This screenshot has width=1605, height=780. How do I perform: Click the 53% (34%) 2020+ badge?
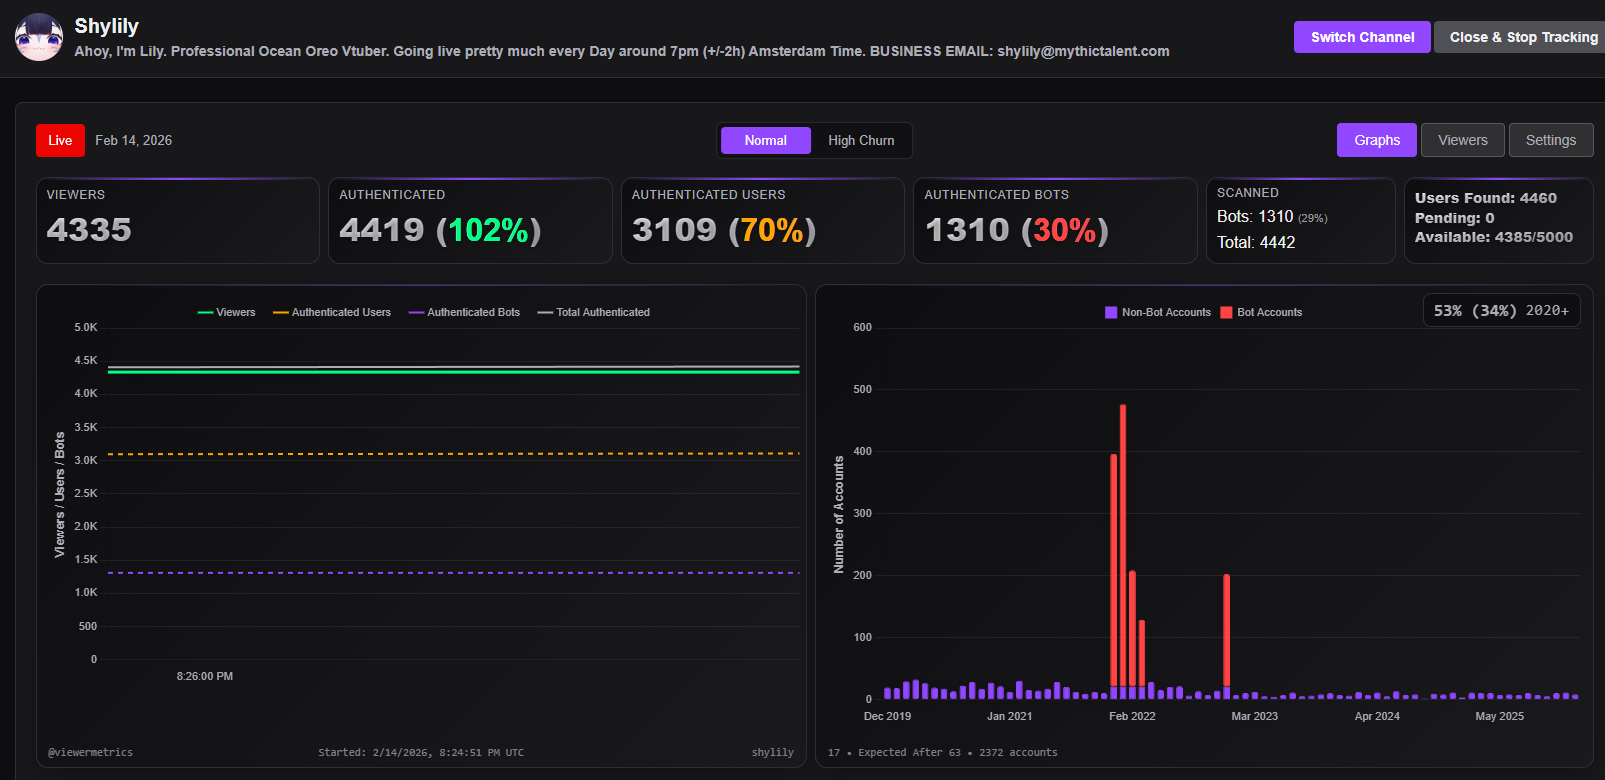1501,311
